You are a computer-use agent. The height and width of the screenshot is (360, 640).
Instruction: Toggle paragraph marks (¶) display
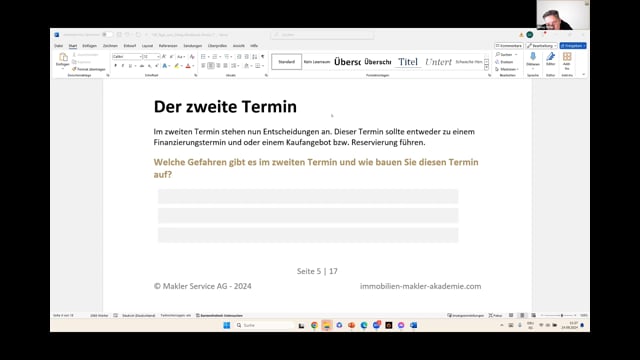[x=262, y=57]
